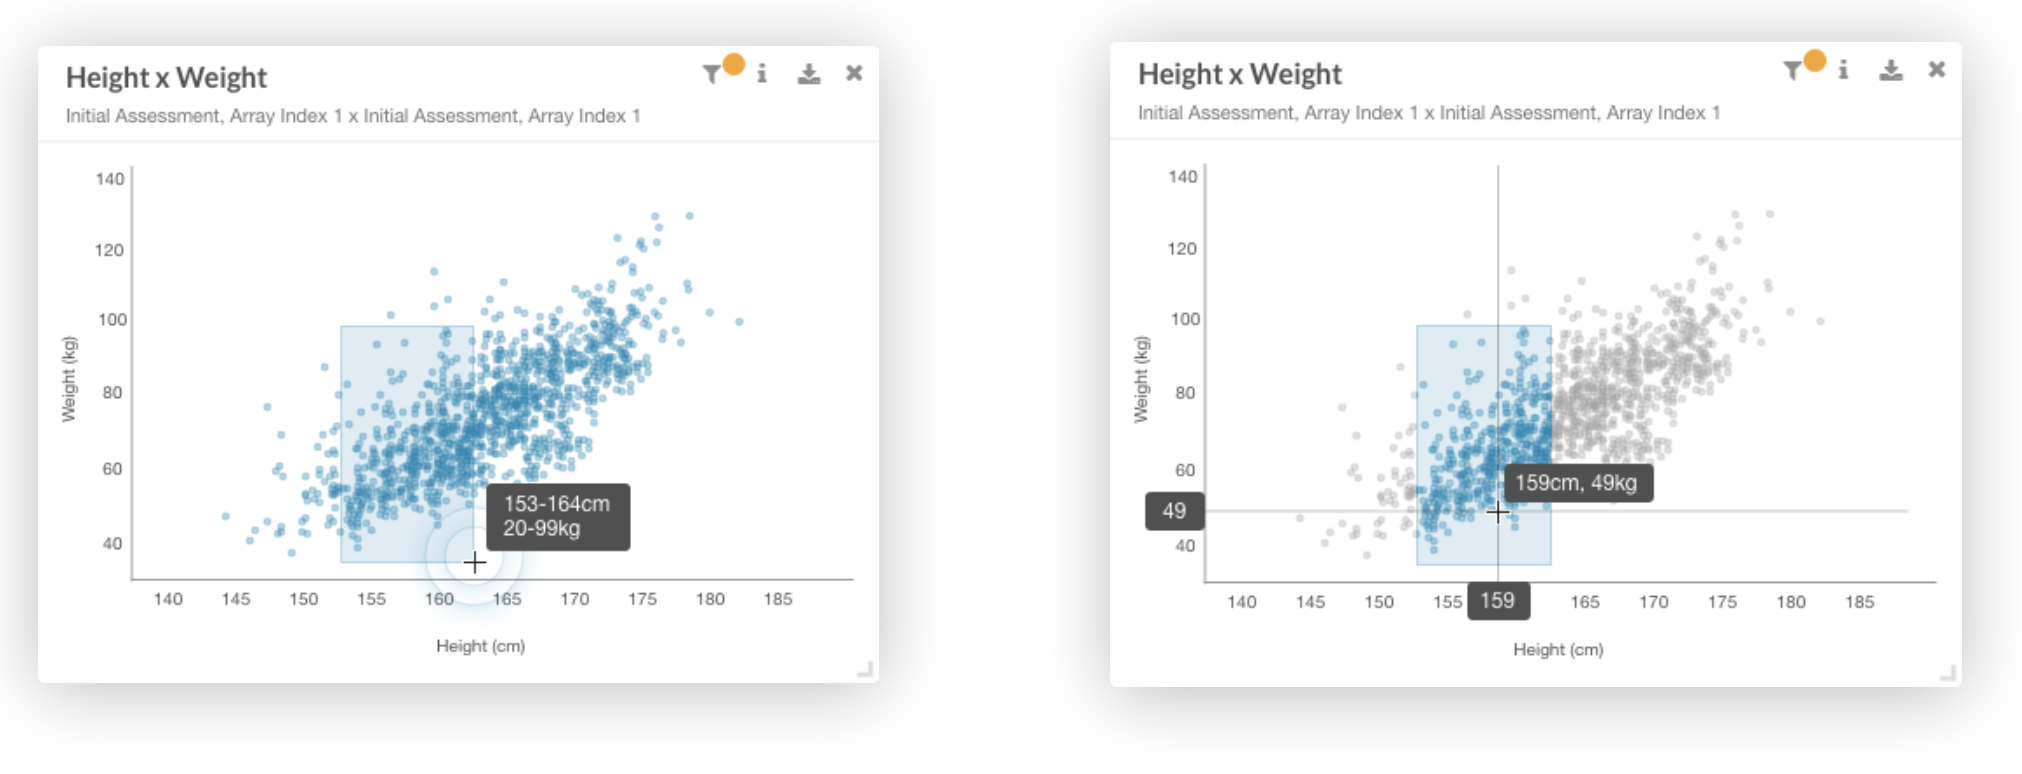Show info for the right Height x Weight chart
Screen dimensions: 2022x774
click(x=1843, y=69)
